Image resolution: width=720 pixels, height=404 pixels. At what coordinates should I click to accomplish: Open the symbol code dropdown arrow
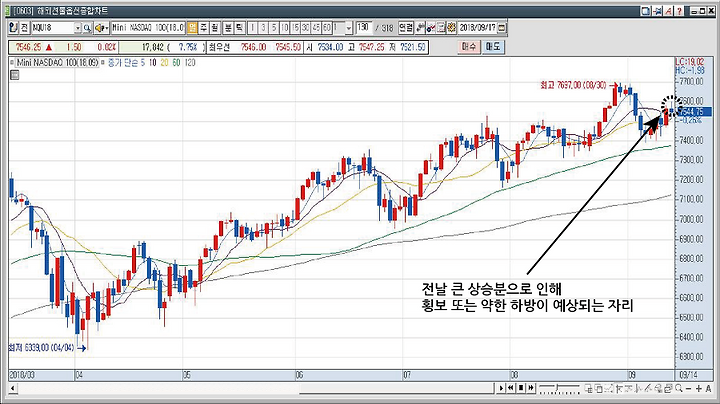(x=78, y=28)
